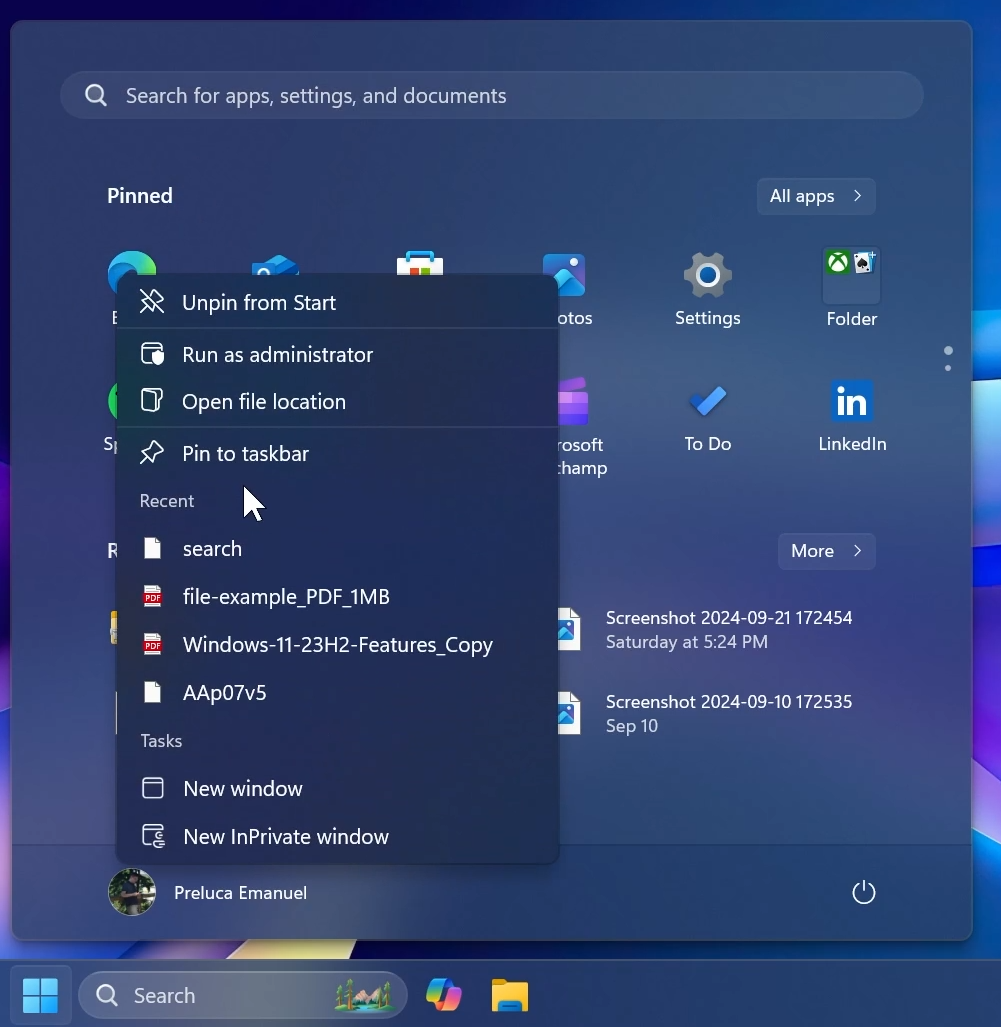This screenshot has width=1001, height=1027.
Task: Click the magnifier icon in Start search
Action: (x=96, y=95)
